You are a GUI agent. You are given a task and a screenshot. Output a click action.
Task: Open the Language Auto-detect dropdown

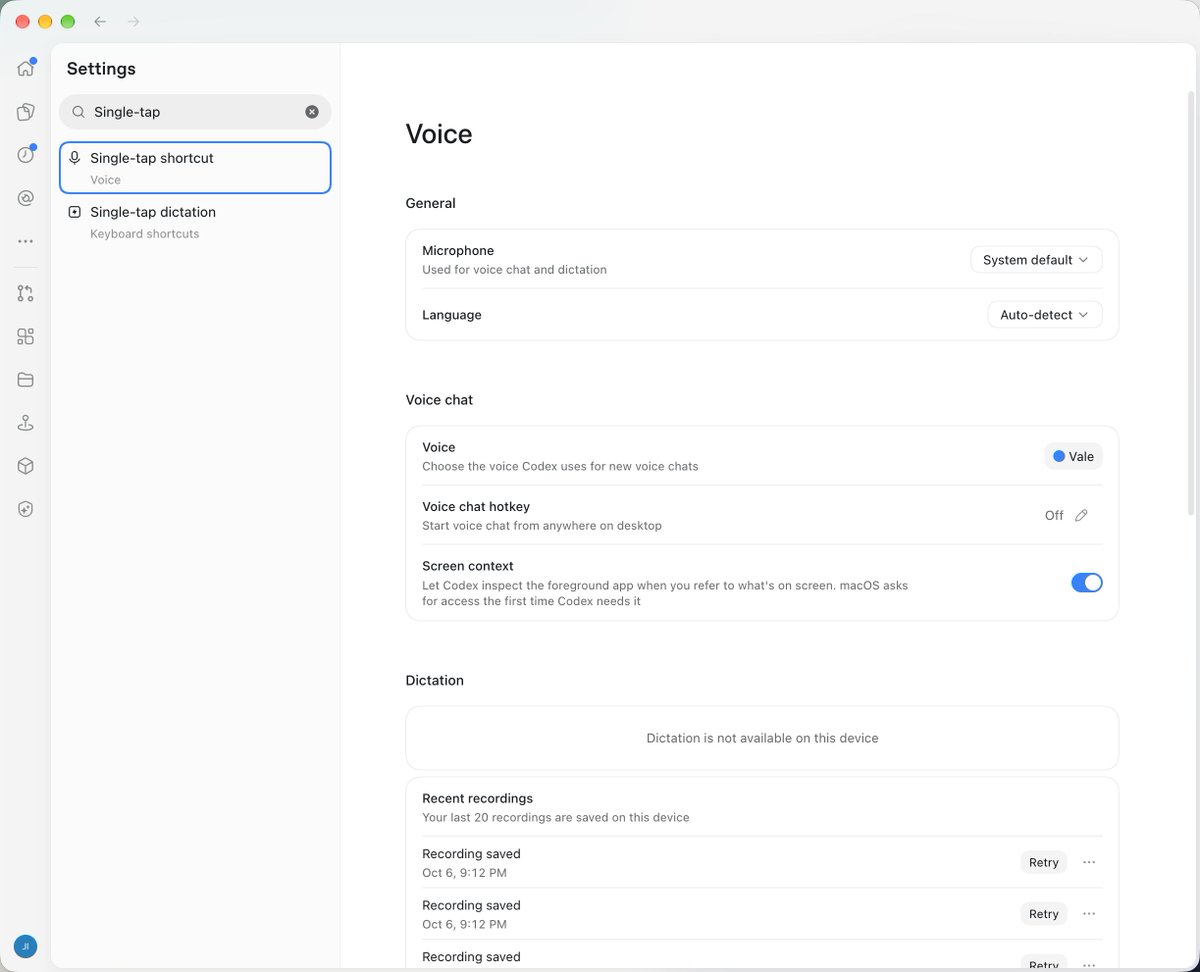tap(1045, 315)
